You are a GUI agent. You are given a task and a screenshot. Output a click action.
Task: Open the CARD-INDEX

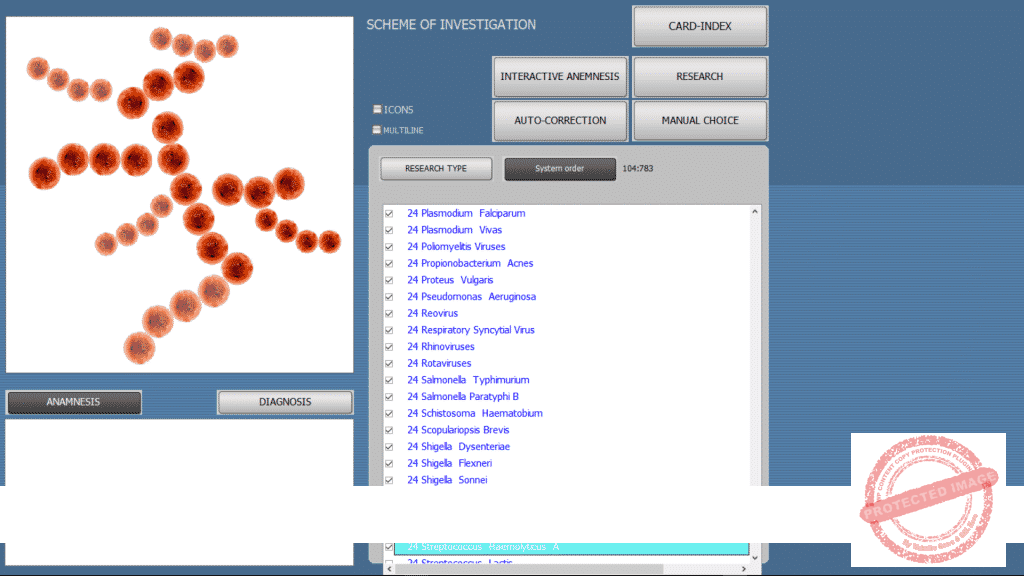pos(700,27)
